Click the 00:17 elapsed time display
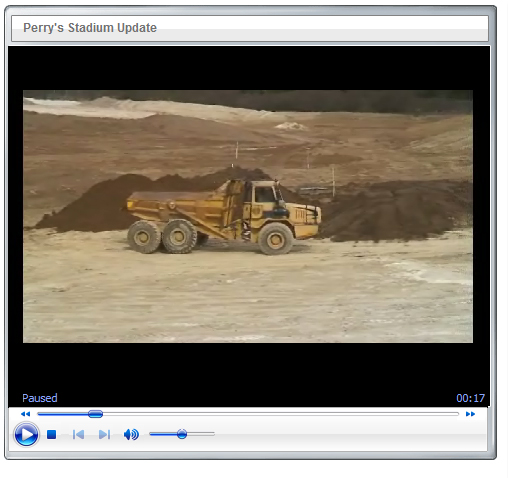The image size is (508, 478). 470,398
